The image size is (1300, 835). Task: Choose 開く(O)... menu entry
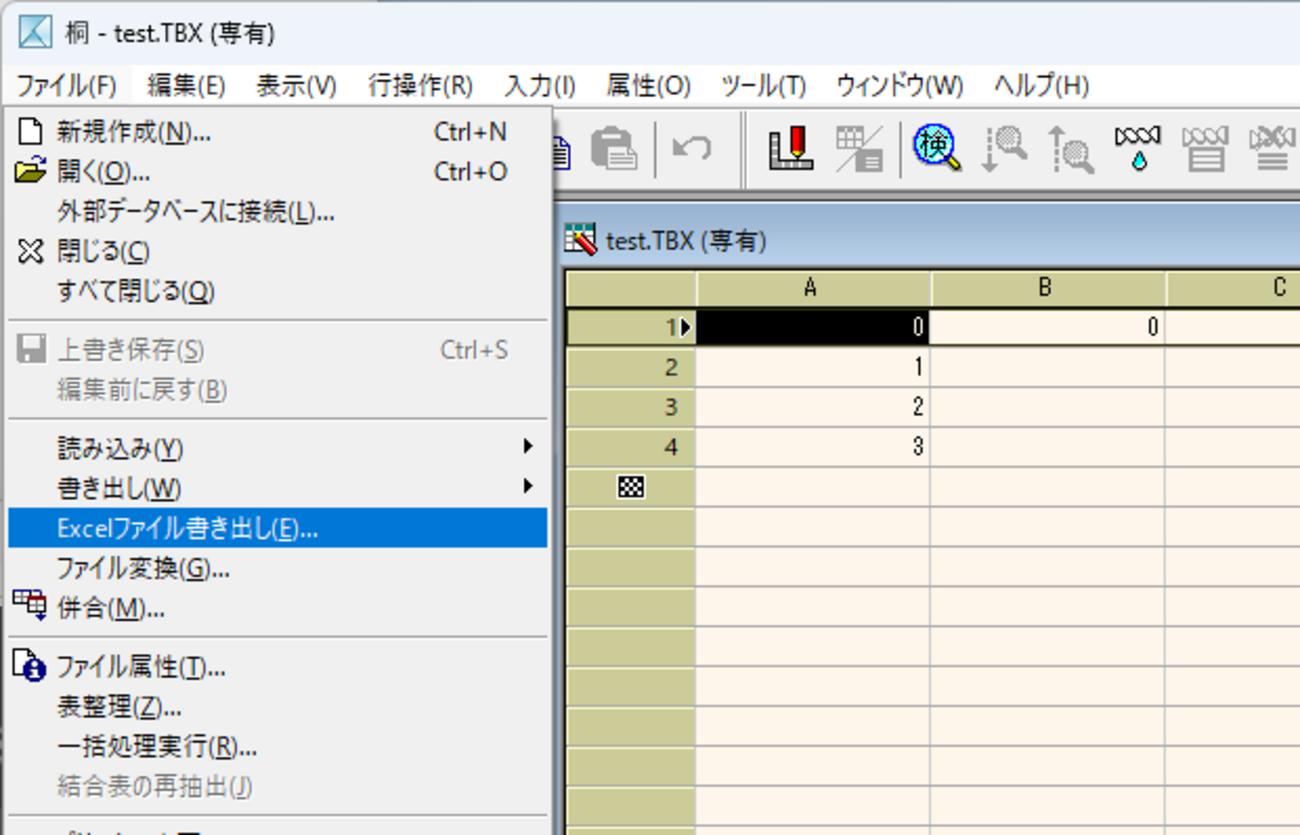point(278,171)
